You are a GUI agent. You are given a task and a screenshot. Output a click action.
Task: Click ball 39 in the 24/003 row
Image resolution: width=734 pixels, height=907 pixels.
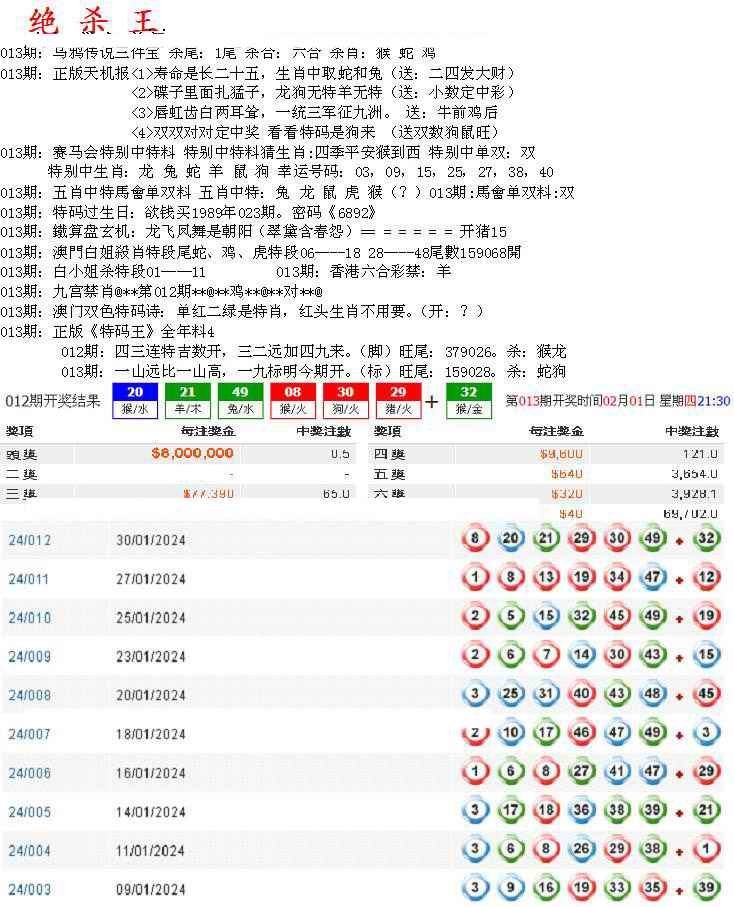(707, 887)
